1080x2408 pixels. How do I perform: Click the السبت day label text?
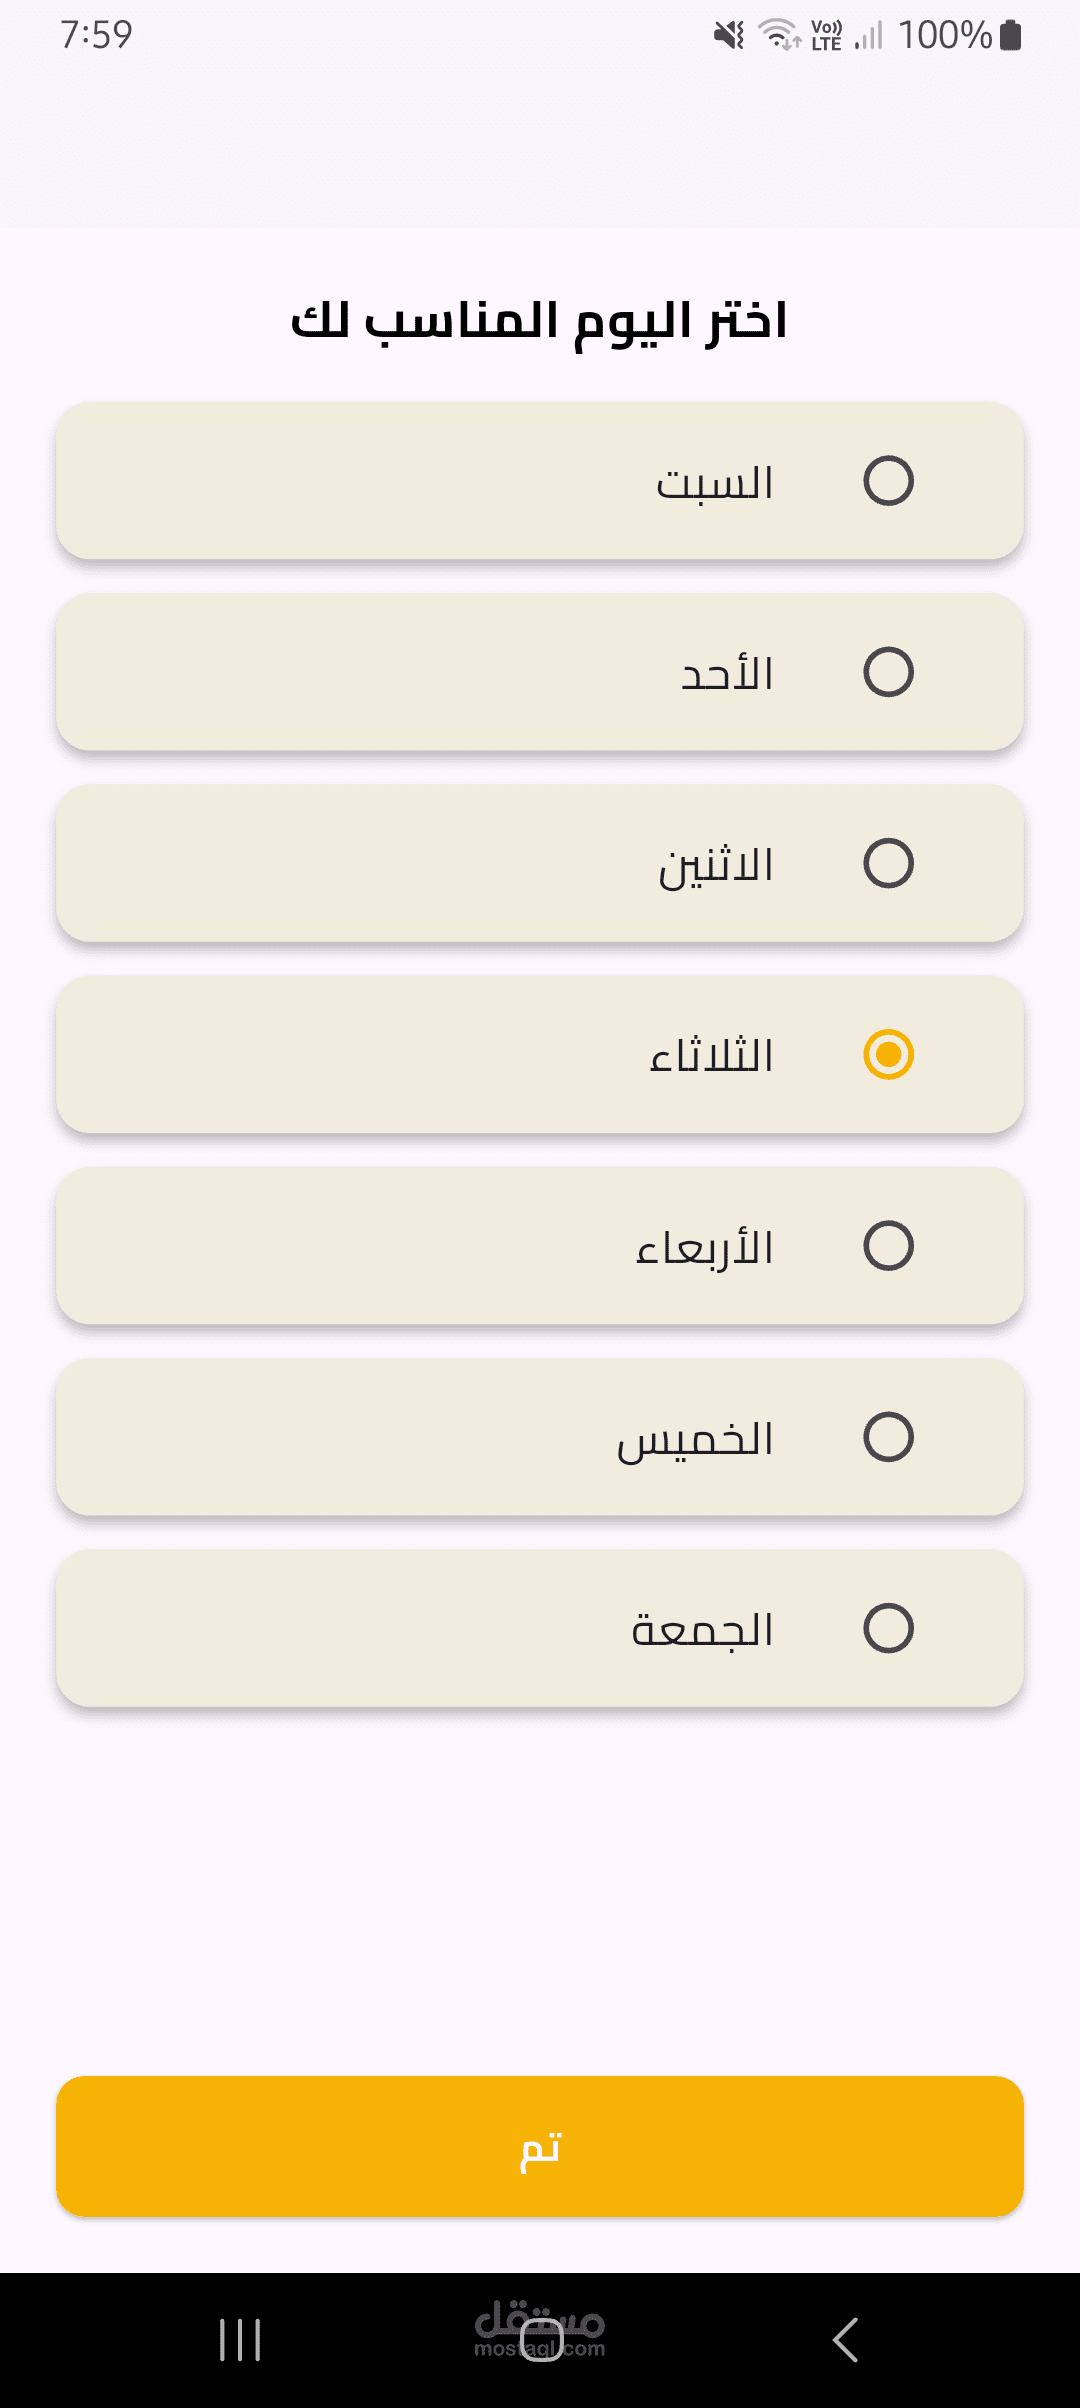(x=715, y=483)
